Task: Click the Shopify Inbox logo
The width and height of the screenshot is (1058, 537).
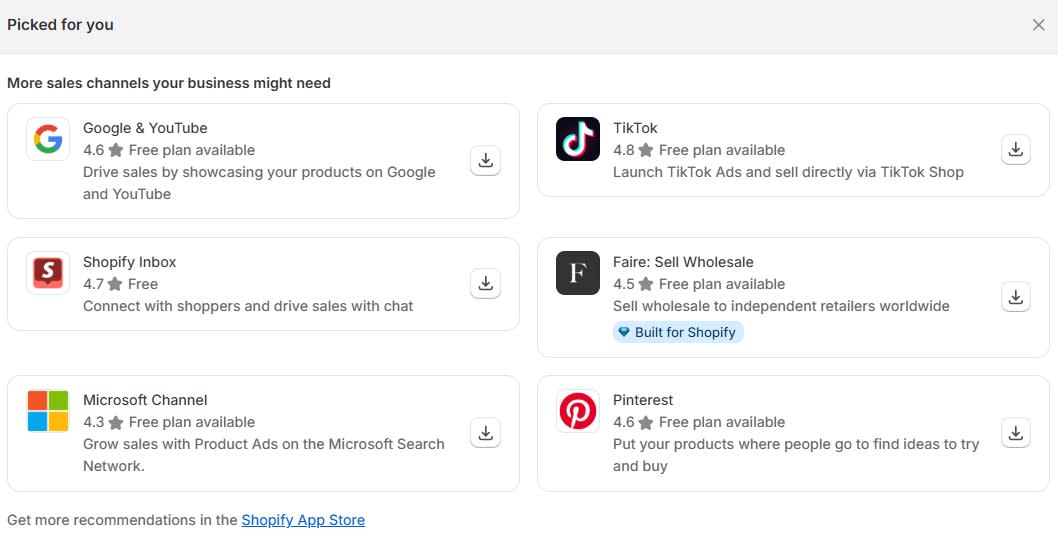Action: pyautogui.click(x=48, y=273)
